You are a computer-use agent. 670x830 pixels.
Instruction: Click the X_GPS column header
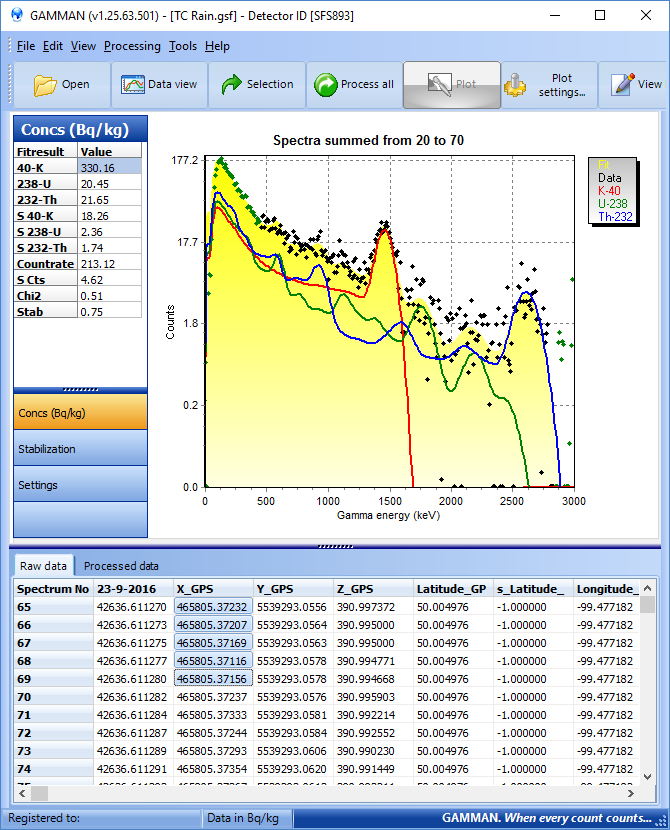[x=212, y=589]
